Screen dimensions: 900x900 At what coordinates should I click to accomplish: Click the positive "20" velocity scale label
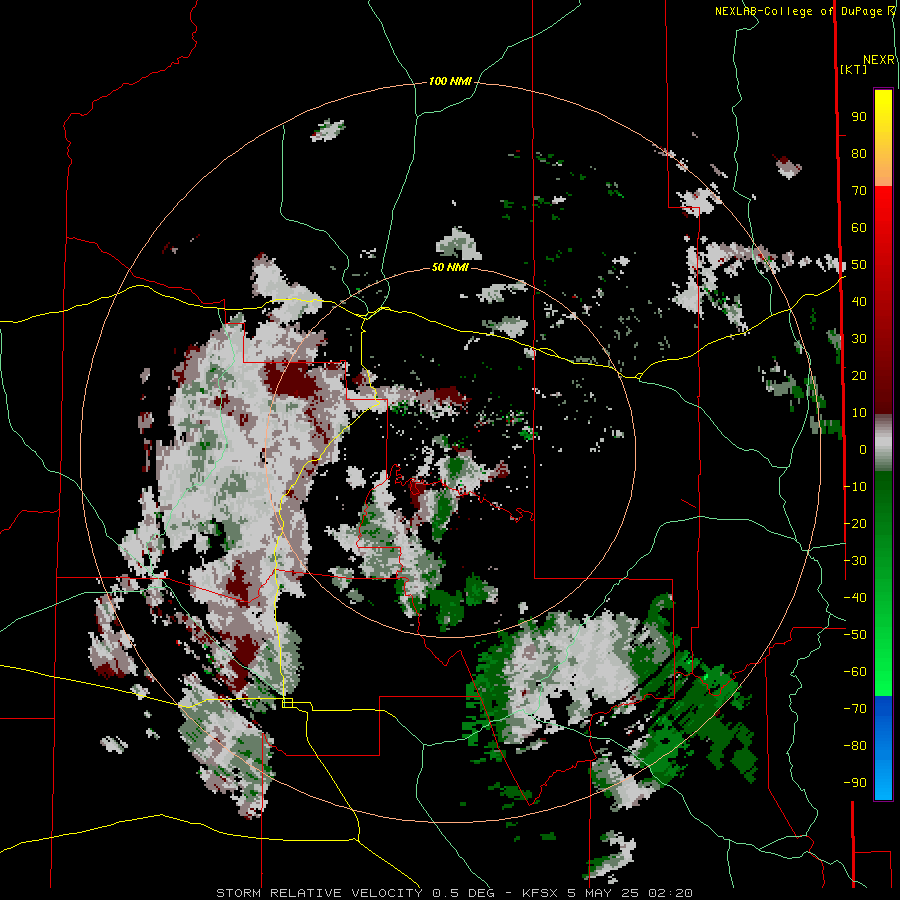tap(859, 375)
